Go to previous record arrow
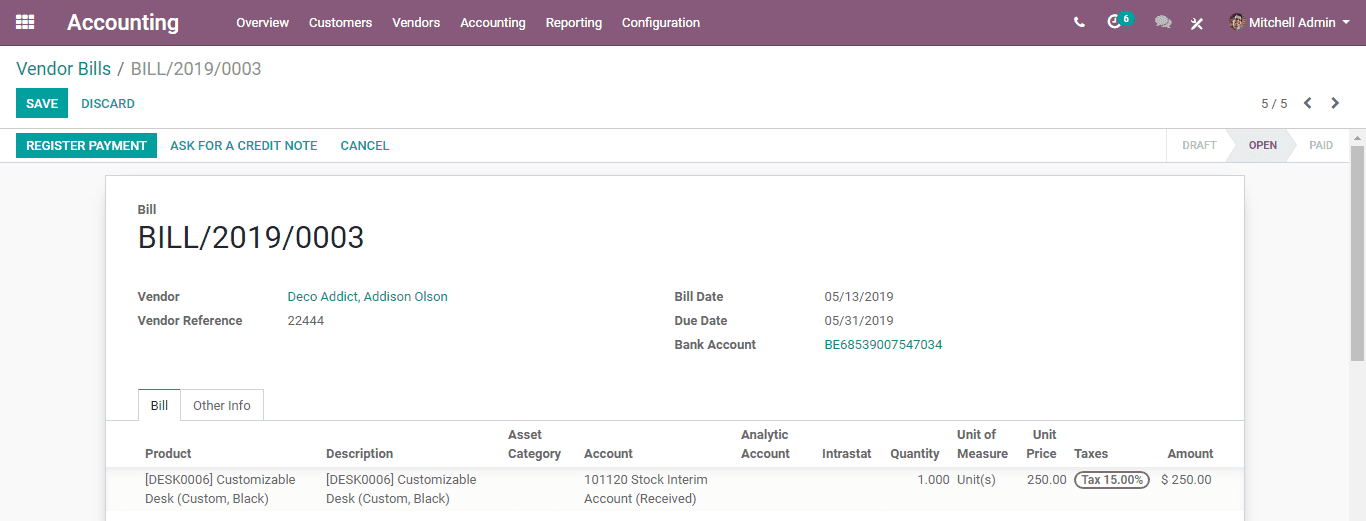The width and height of the screenshot is (1366, 521). coord(1307,103)
